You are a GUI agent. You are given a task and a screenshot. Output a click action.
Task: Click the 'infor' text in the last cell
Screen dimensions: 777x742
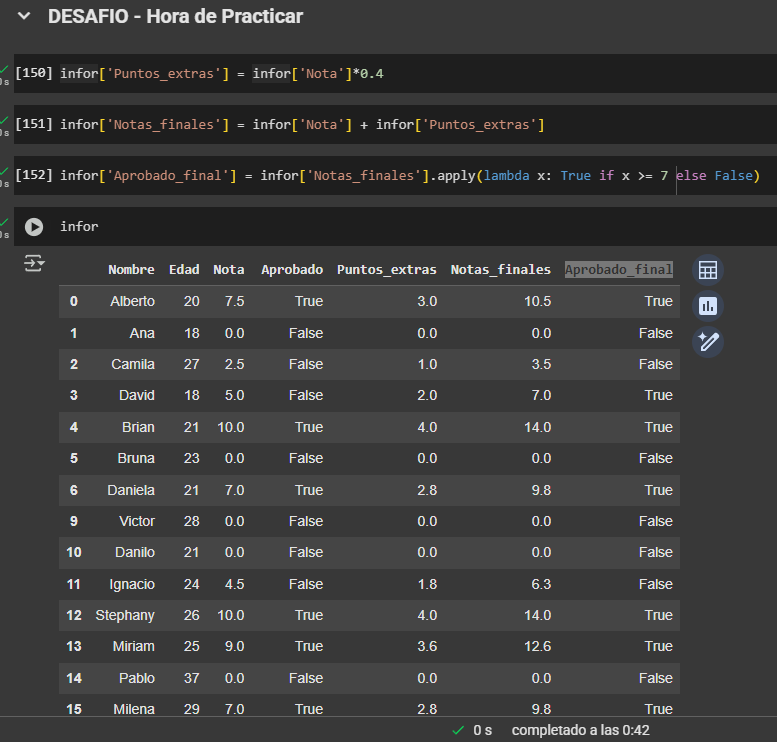click(x=79, y=227)
